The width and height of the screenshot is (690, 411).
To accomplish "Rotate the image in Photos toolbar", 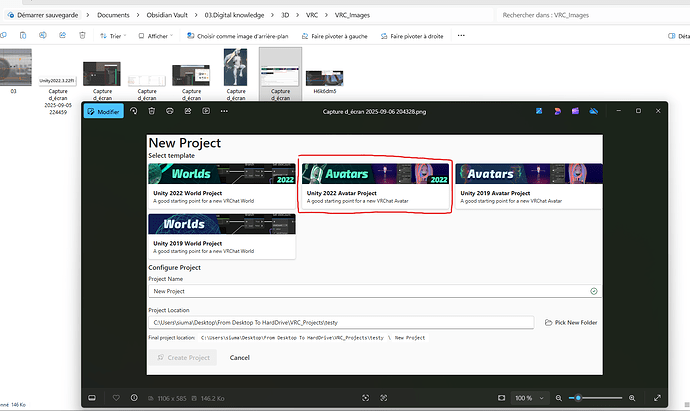I will coord(133,111).
